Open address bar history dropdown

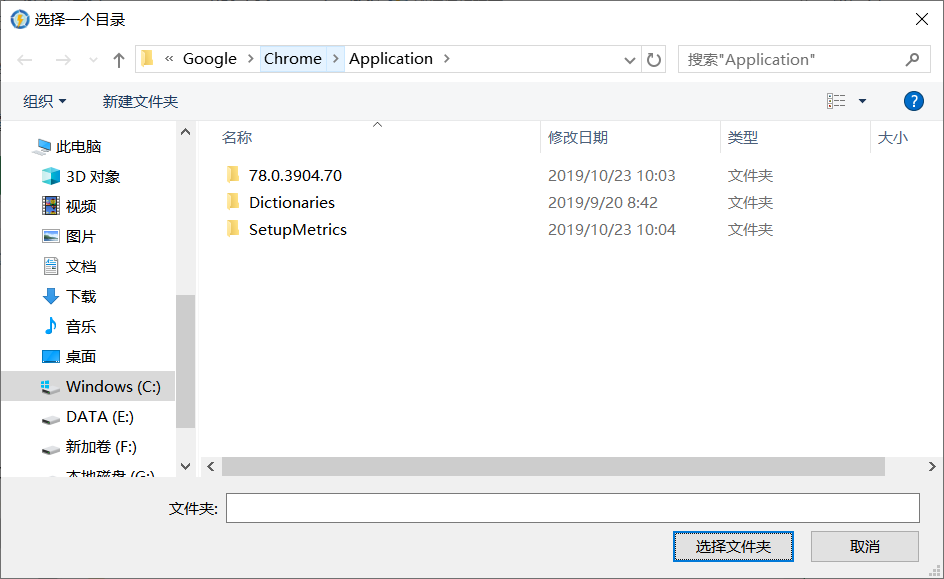point(630,60)
